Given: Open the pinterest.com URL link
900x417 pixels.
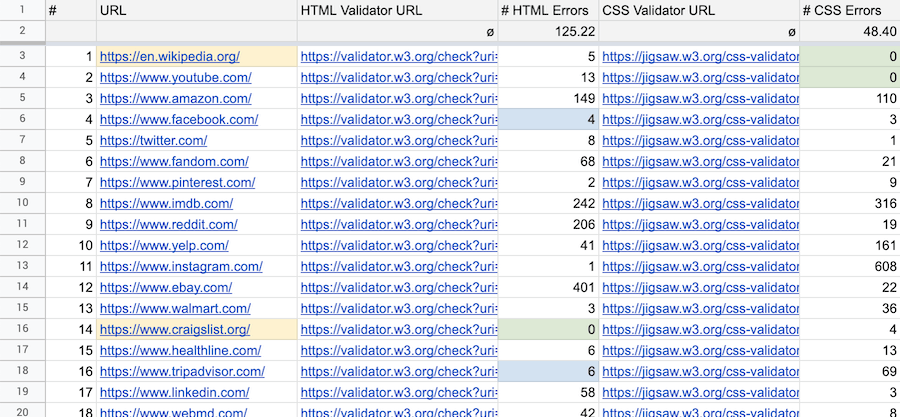Looking at the screenshot, I should click(177, 183).
